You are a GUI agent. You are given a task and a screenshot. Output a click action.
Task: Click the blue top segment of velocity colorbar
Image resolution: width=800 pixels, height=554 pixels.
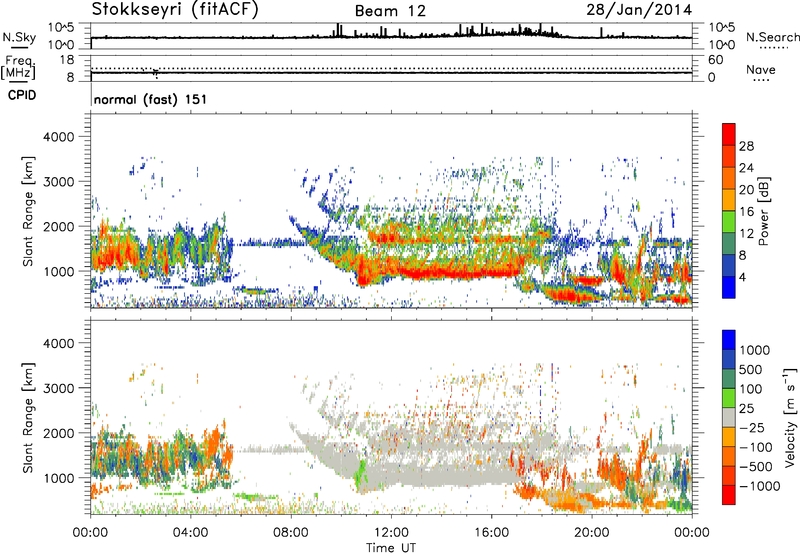coord(729,340)
